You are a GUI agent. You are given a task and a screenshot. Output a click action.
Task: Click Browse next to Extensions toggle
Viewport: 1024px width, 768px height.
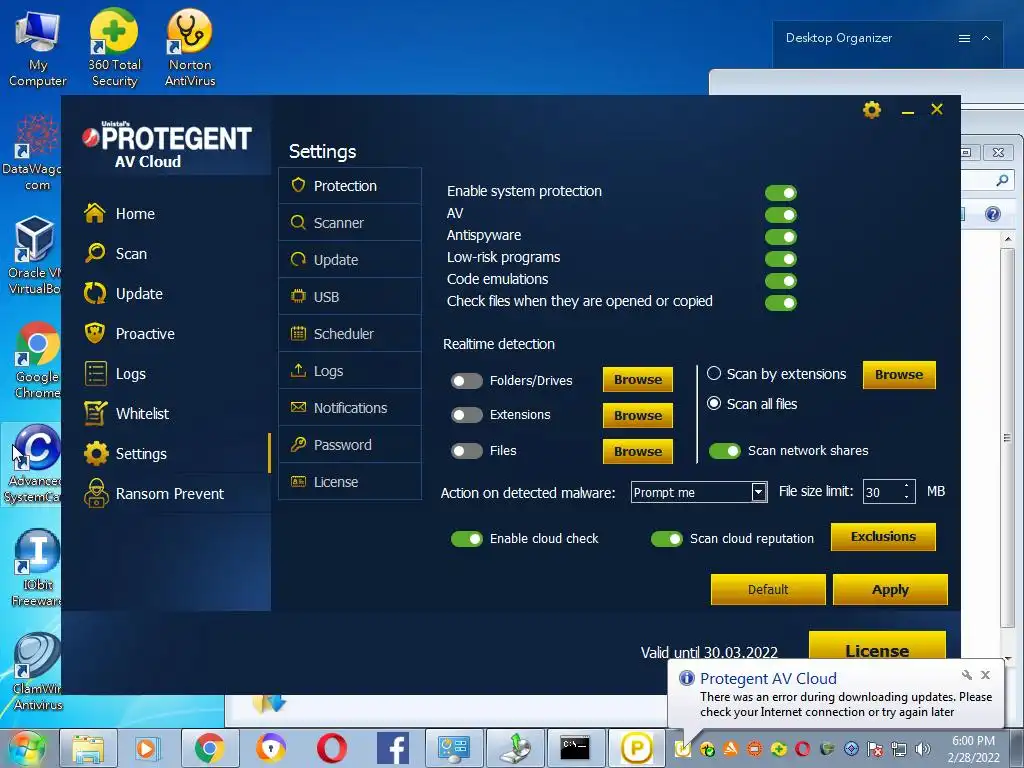[x=638, y=415]
